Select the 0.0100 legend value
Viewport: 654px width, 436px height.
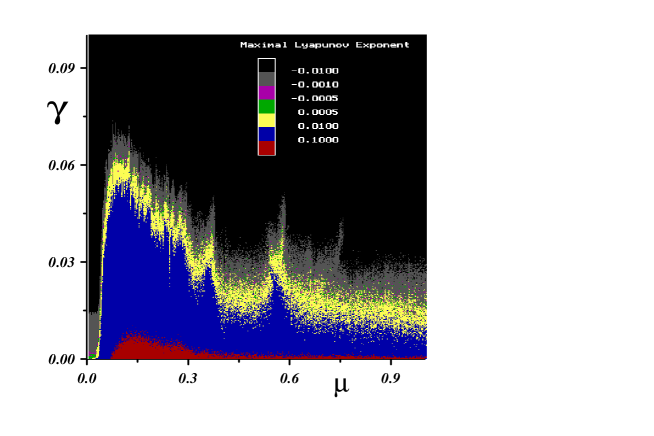pyautogui.click(x=317, y=127)
